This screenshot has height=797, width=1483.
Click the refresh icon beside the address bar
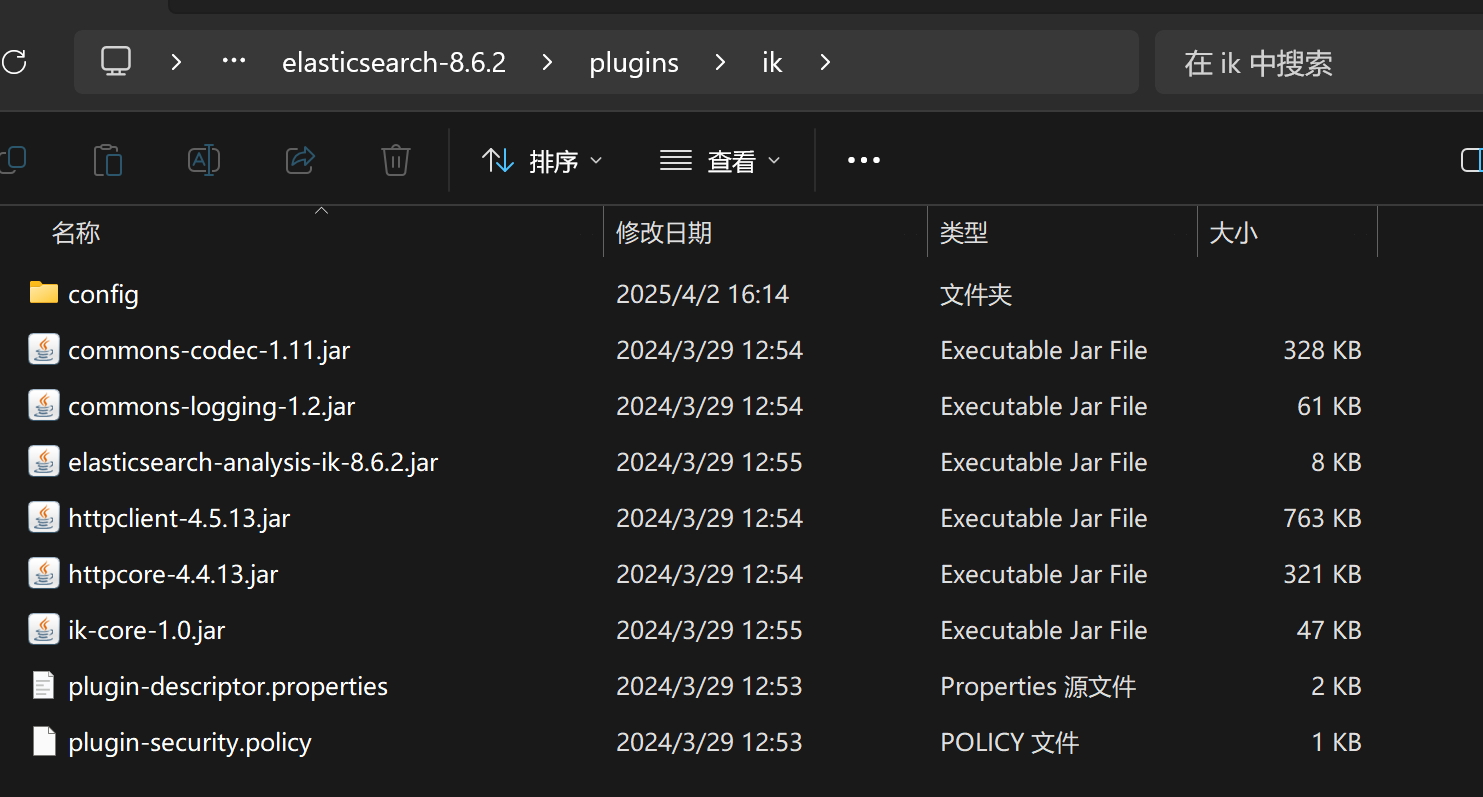pyautogui.click(x=14, y=62)
